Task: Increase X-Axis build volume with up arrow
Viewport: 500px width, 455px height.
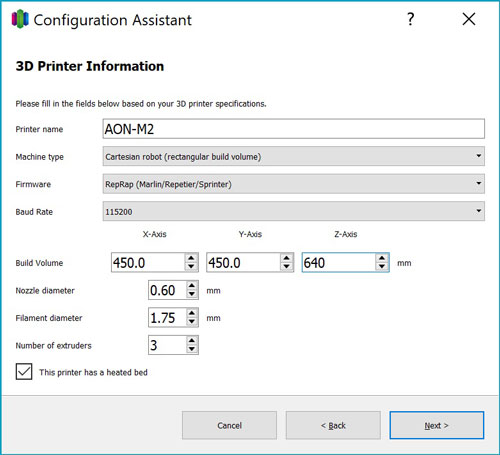Action: click(x=191, y=258)
